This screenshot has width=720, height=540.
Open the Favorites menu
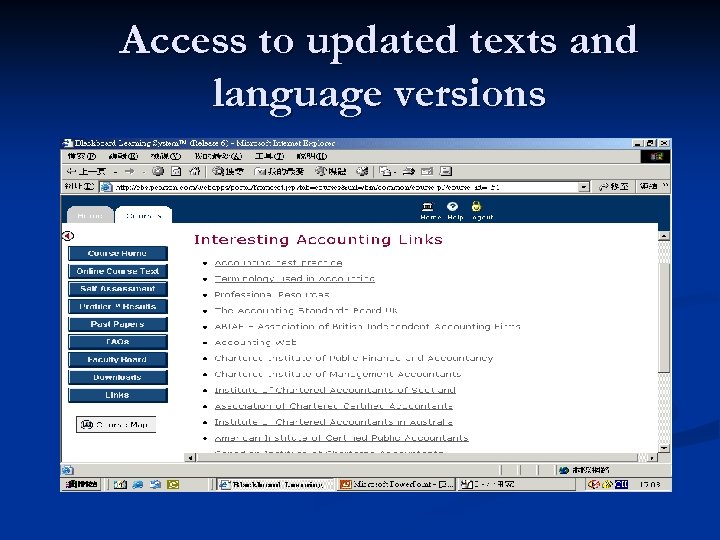[x=218, y=157]
